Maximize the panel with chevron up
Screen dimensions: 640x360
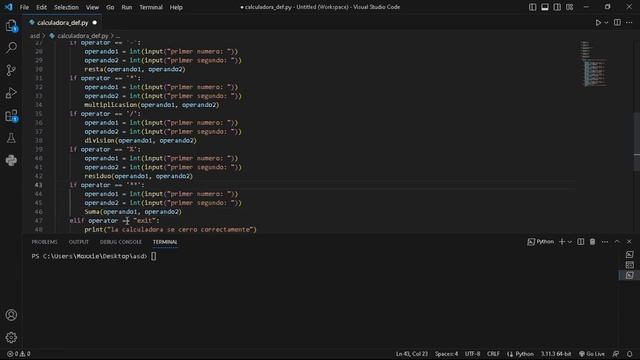[x=617, y=242]
